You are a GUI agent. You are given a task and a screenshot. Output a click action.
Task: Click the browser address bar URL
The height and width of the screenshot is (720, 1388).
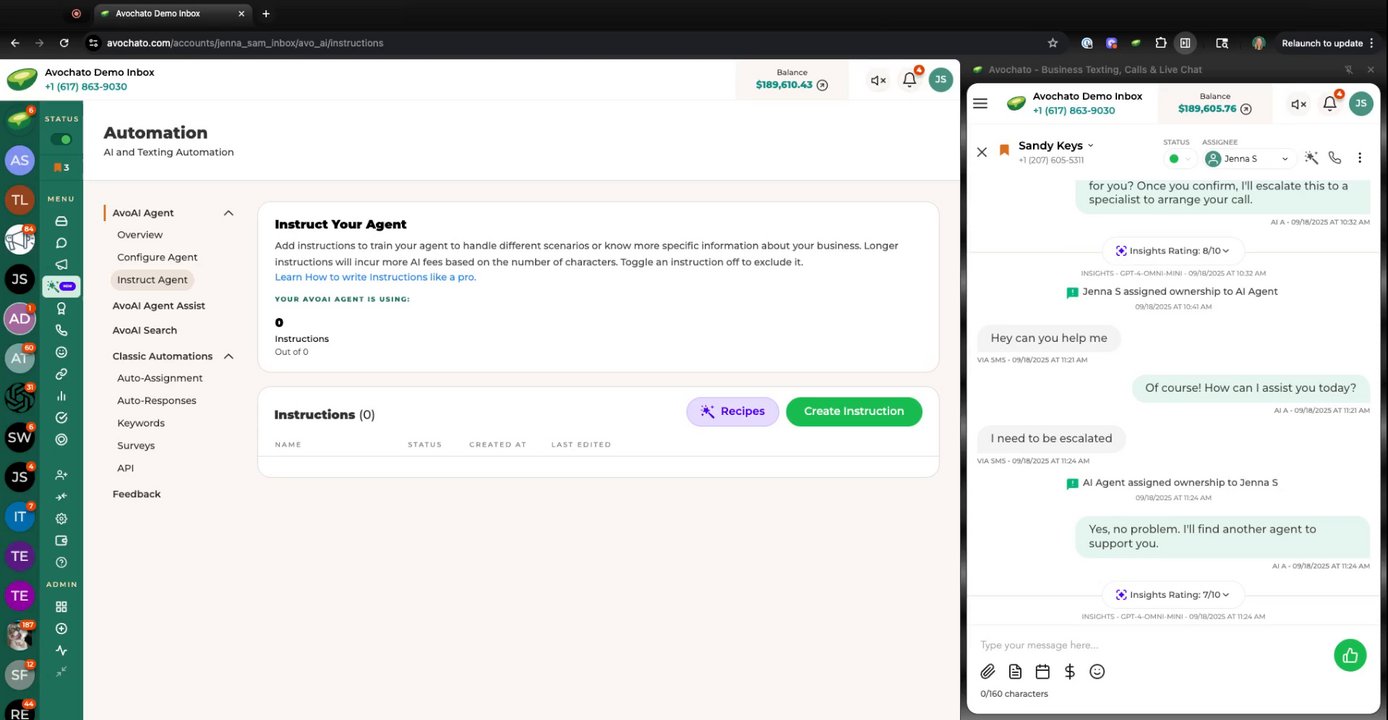[x=245, y=43]
